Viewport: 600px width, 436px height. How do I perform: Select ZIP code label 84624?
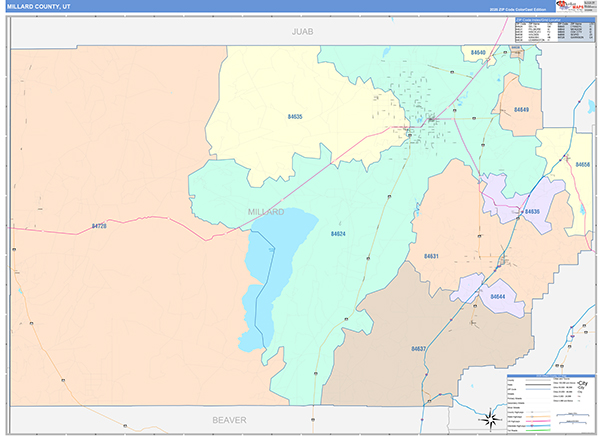coord(338,234)
